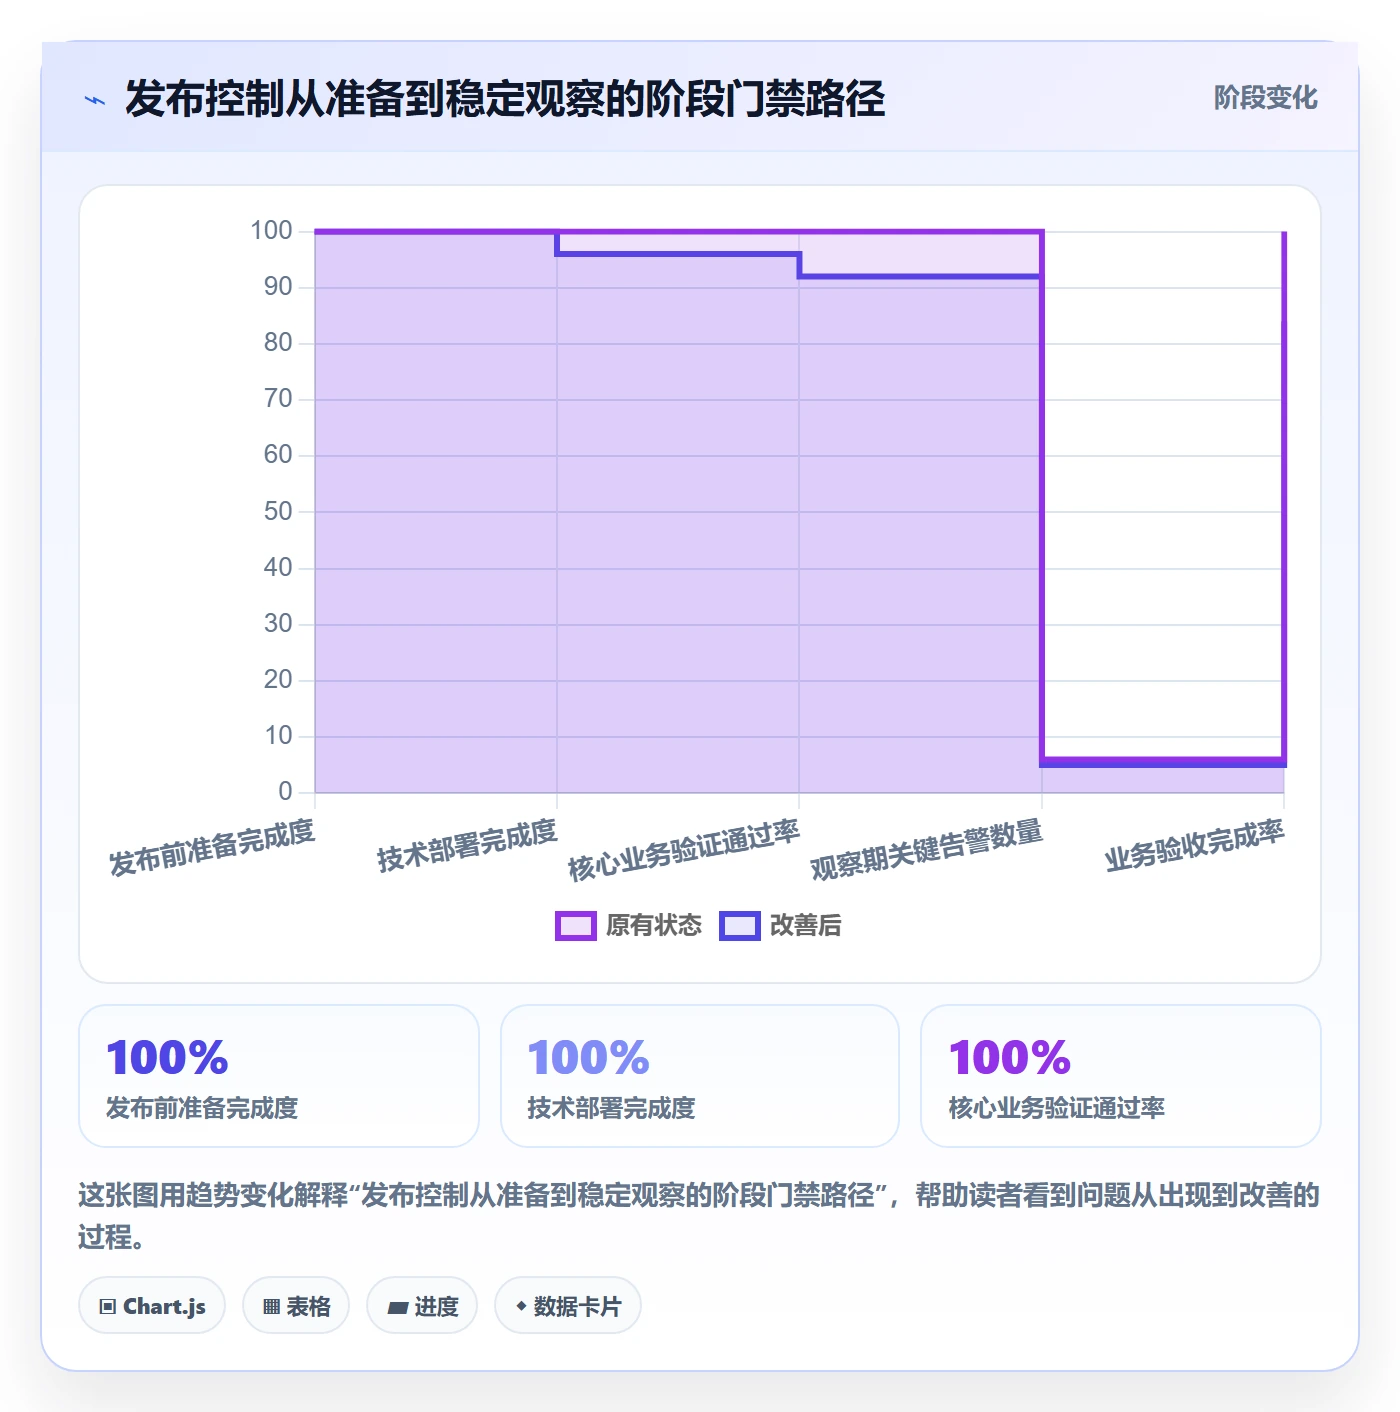The height and width of the screenshot is (1412, 1400).
Task: Click the description paragraph starting 这张图用趋势变化
Action: click(699, 1216)
